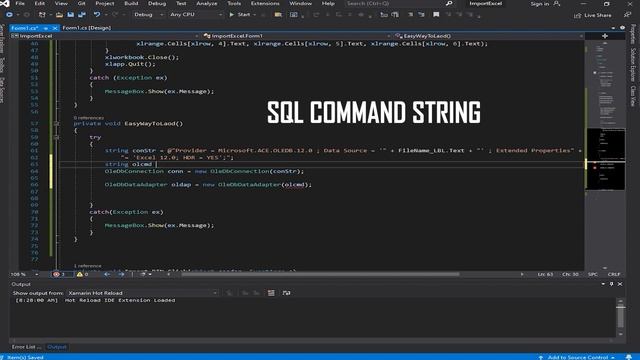Open the ImportExcel.Form1 type dropdown
The height and width of the screenshot is (360, 640).
297,36
